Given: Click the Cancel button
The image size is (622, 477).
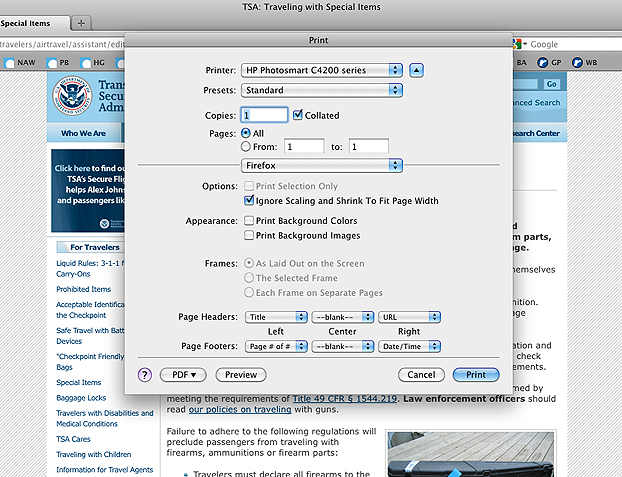Looking at the screenshot, I should pyautogui.click(x=421, y=375).
